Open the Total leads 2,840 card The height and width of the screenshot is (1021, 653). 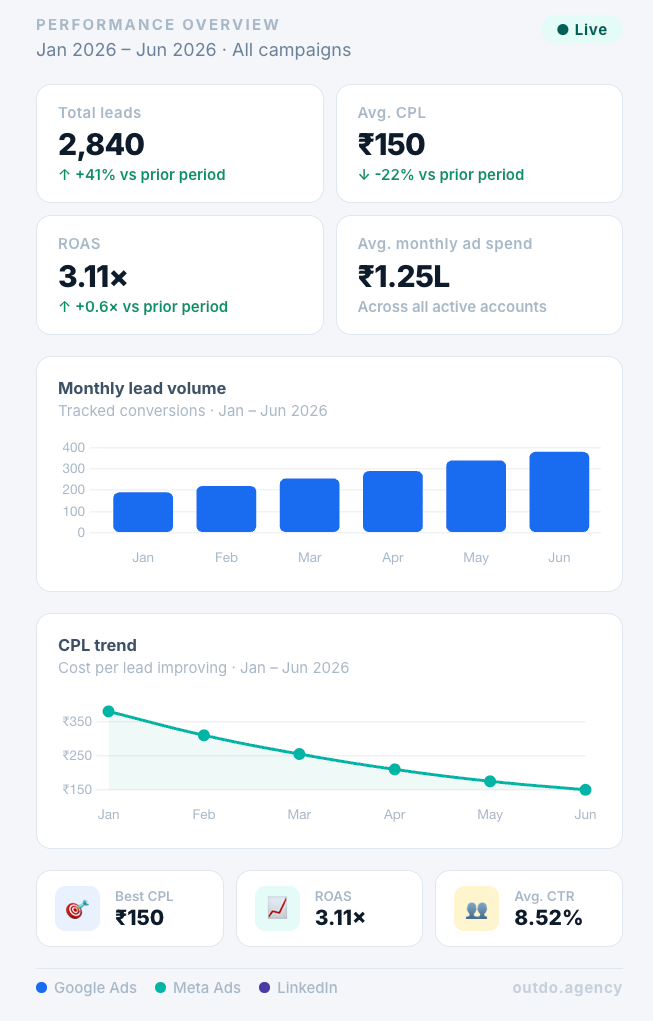click(x=180, y=143)
